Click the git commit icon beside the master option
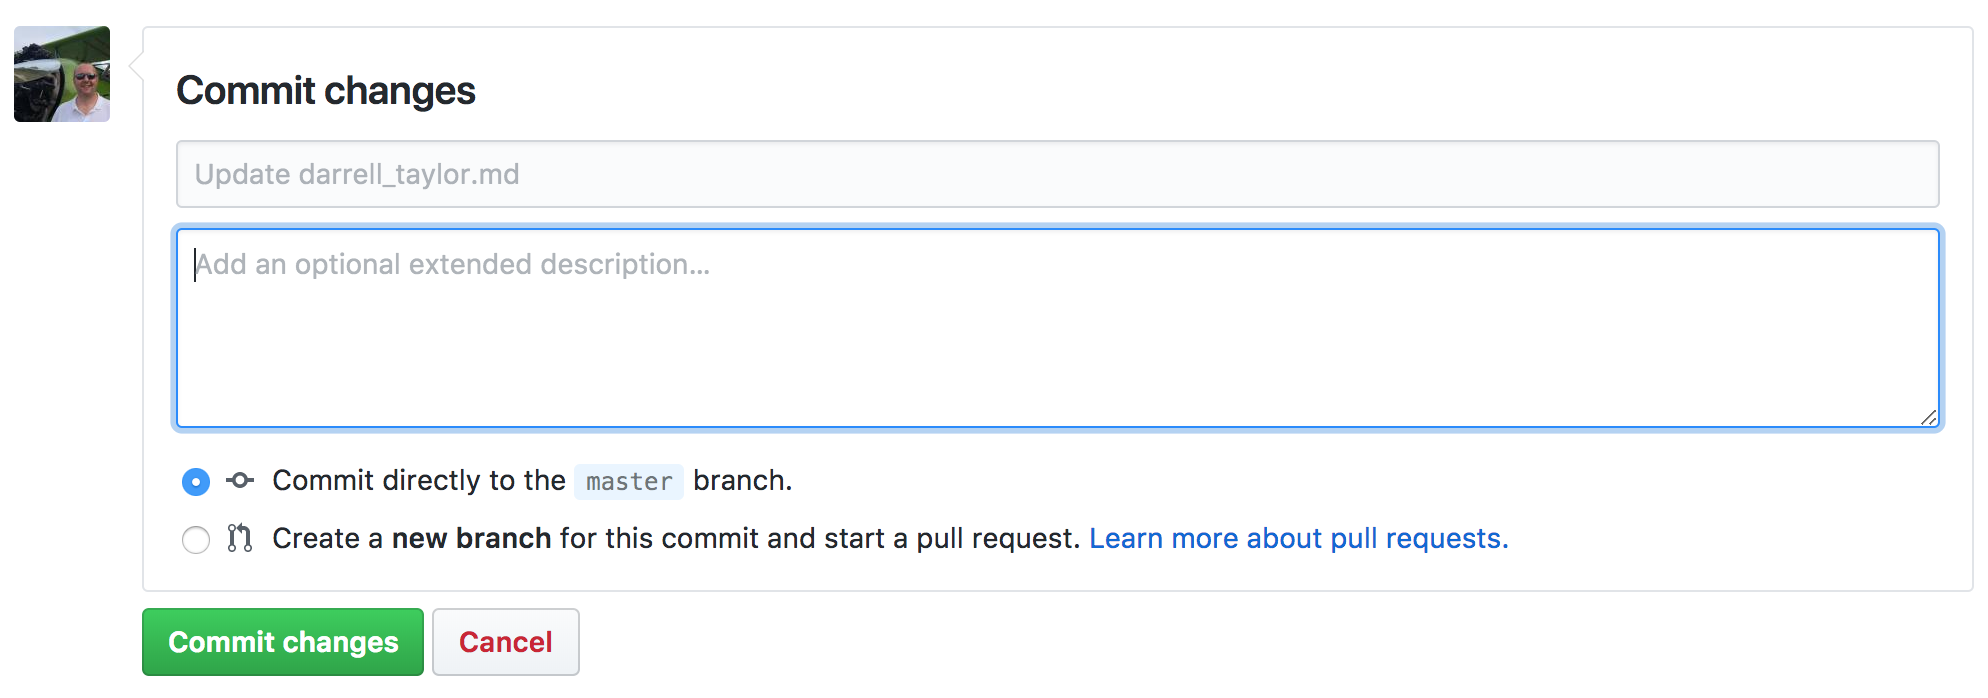Image resolution: width=1988 pixels, height=698 pixels. coord(240,481)
